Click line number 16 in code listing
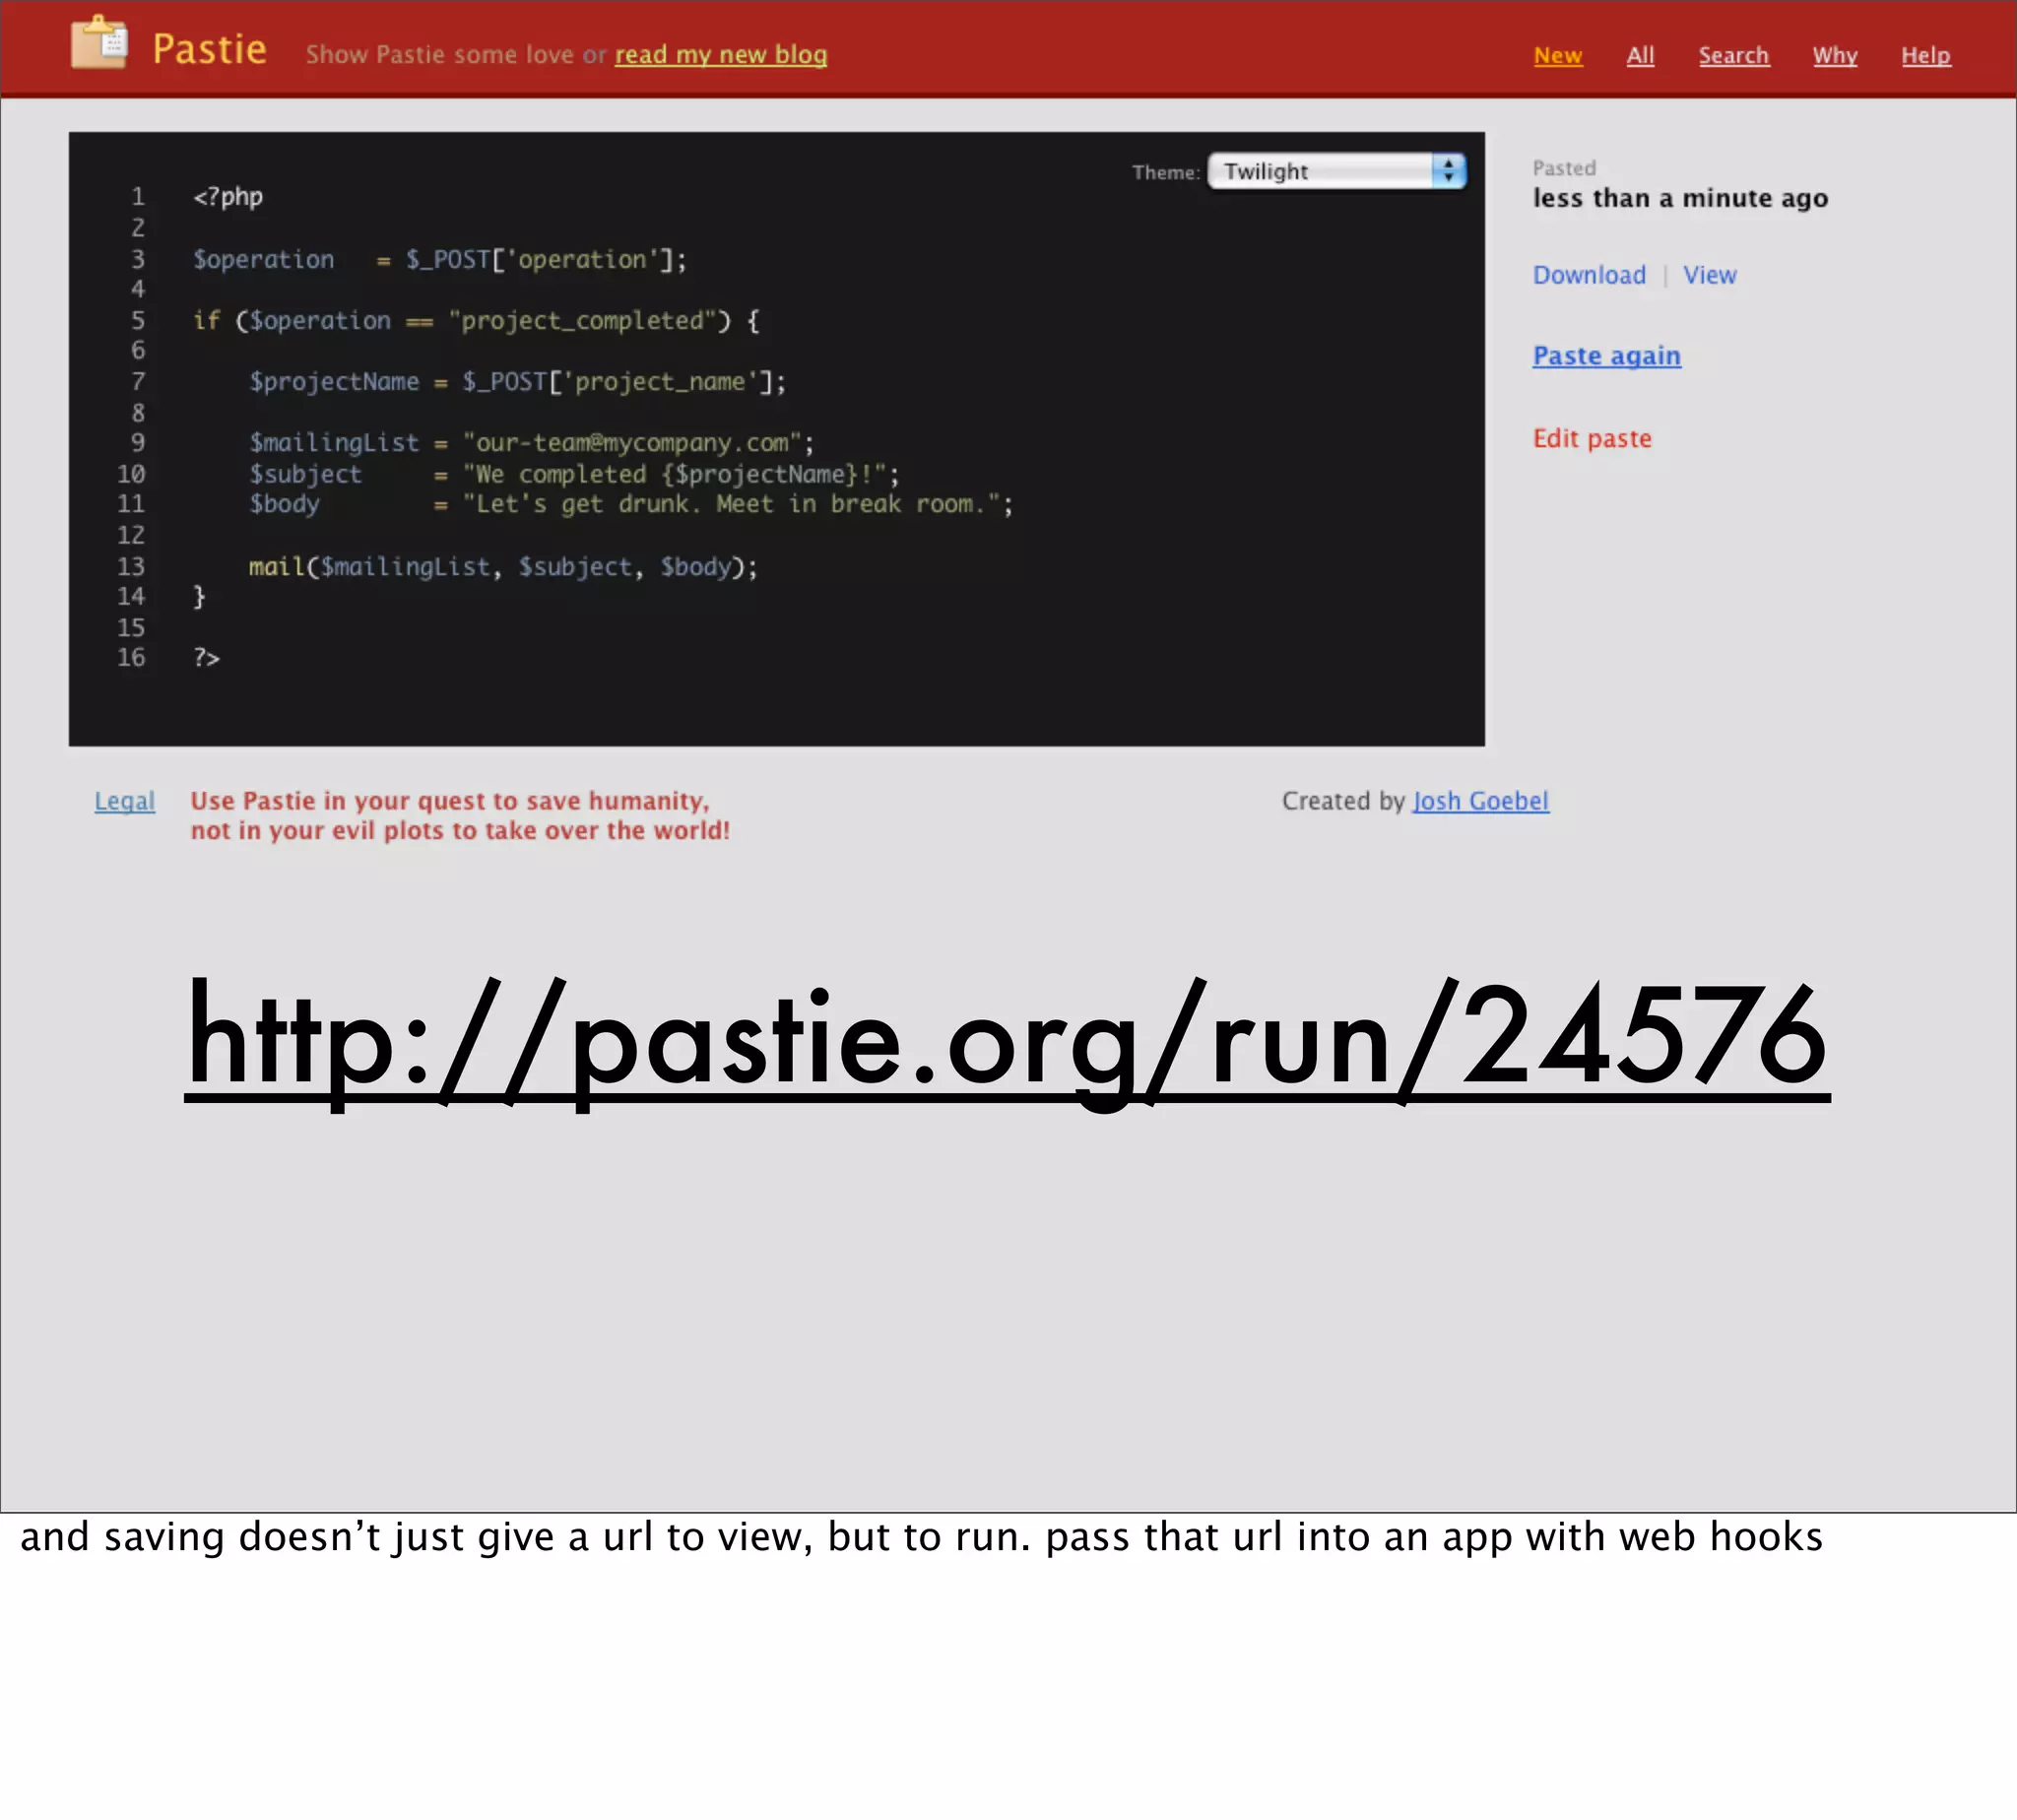2017x1820 pixels. point(131,658)
